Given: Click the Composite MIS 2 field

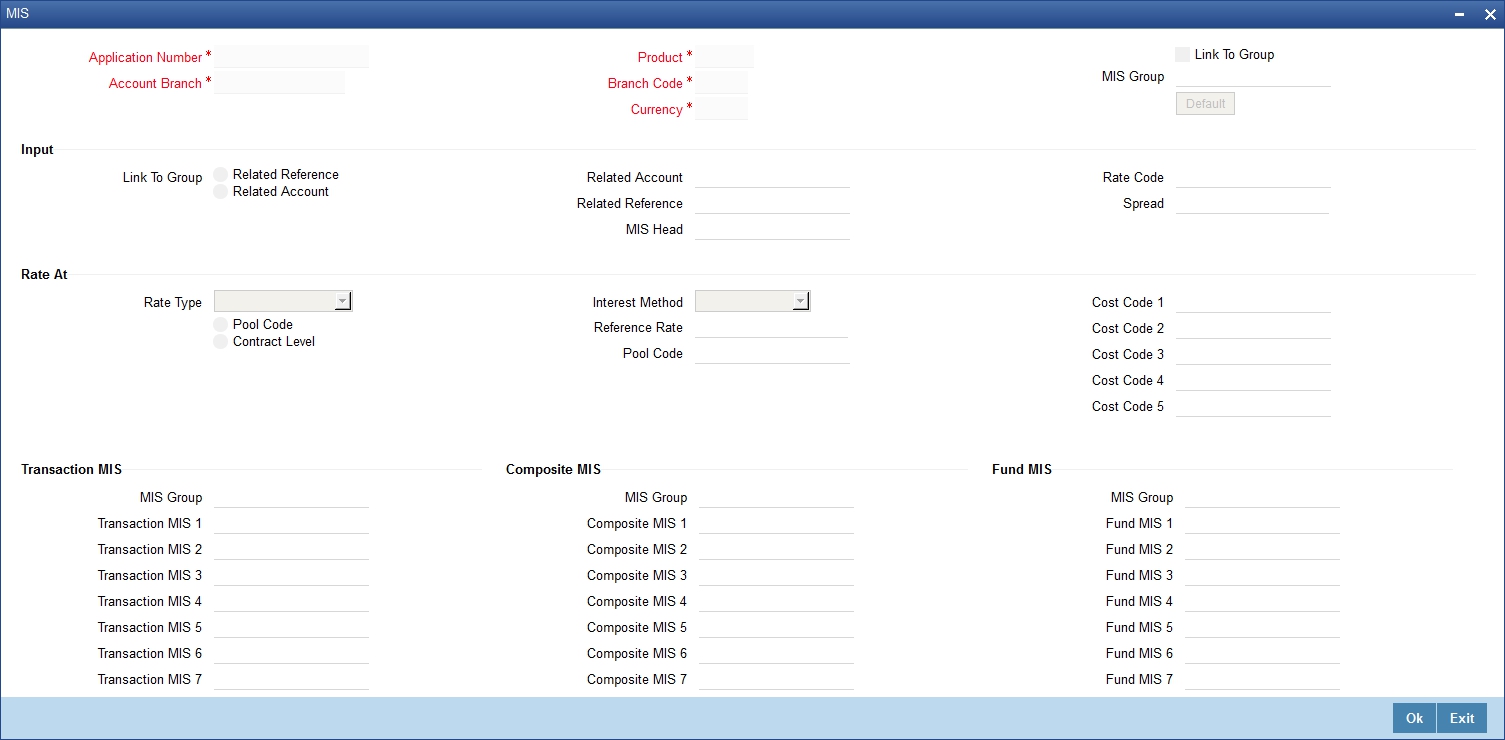Looking at the screenshot, I should [776, 549].
